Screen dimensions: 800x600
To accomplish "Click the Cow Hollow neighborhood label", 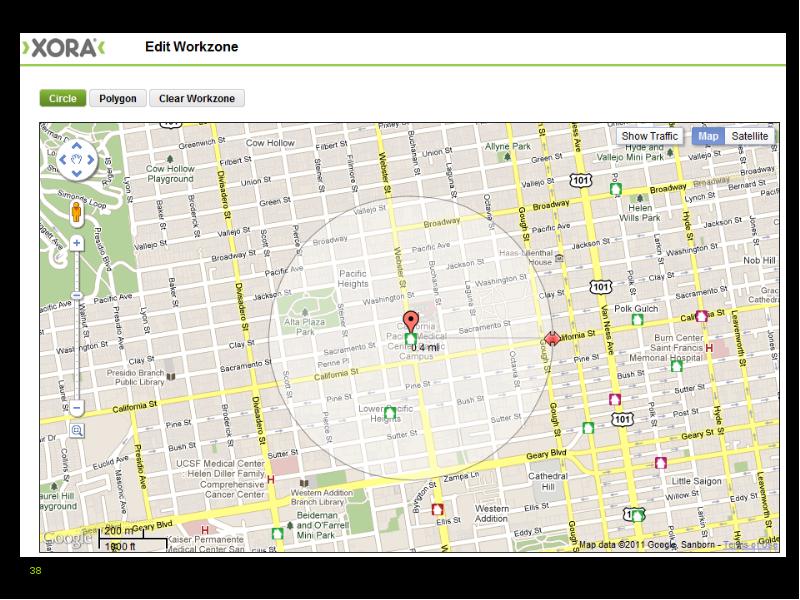I will [270, 143].
